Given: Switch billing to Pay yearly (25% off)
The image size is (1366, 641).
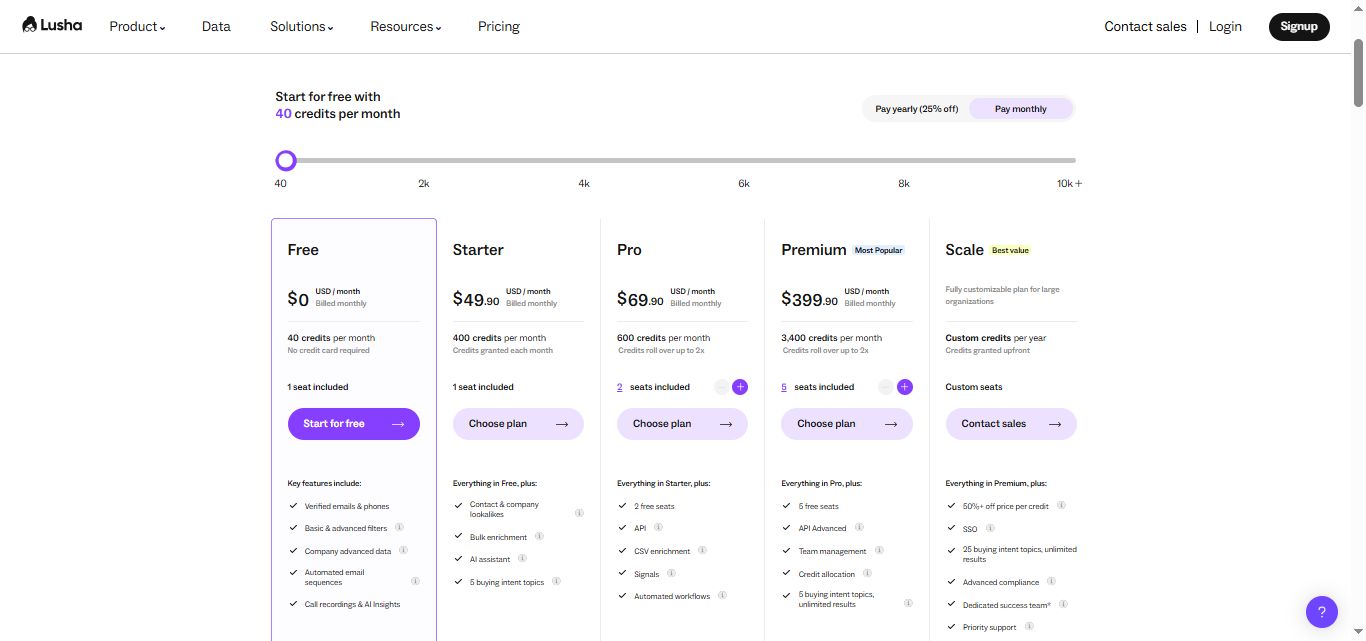Looking at the screenshot, I should coord(916,108).
